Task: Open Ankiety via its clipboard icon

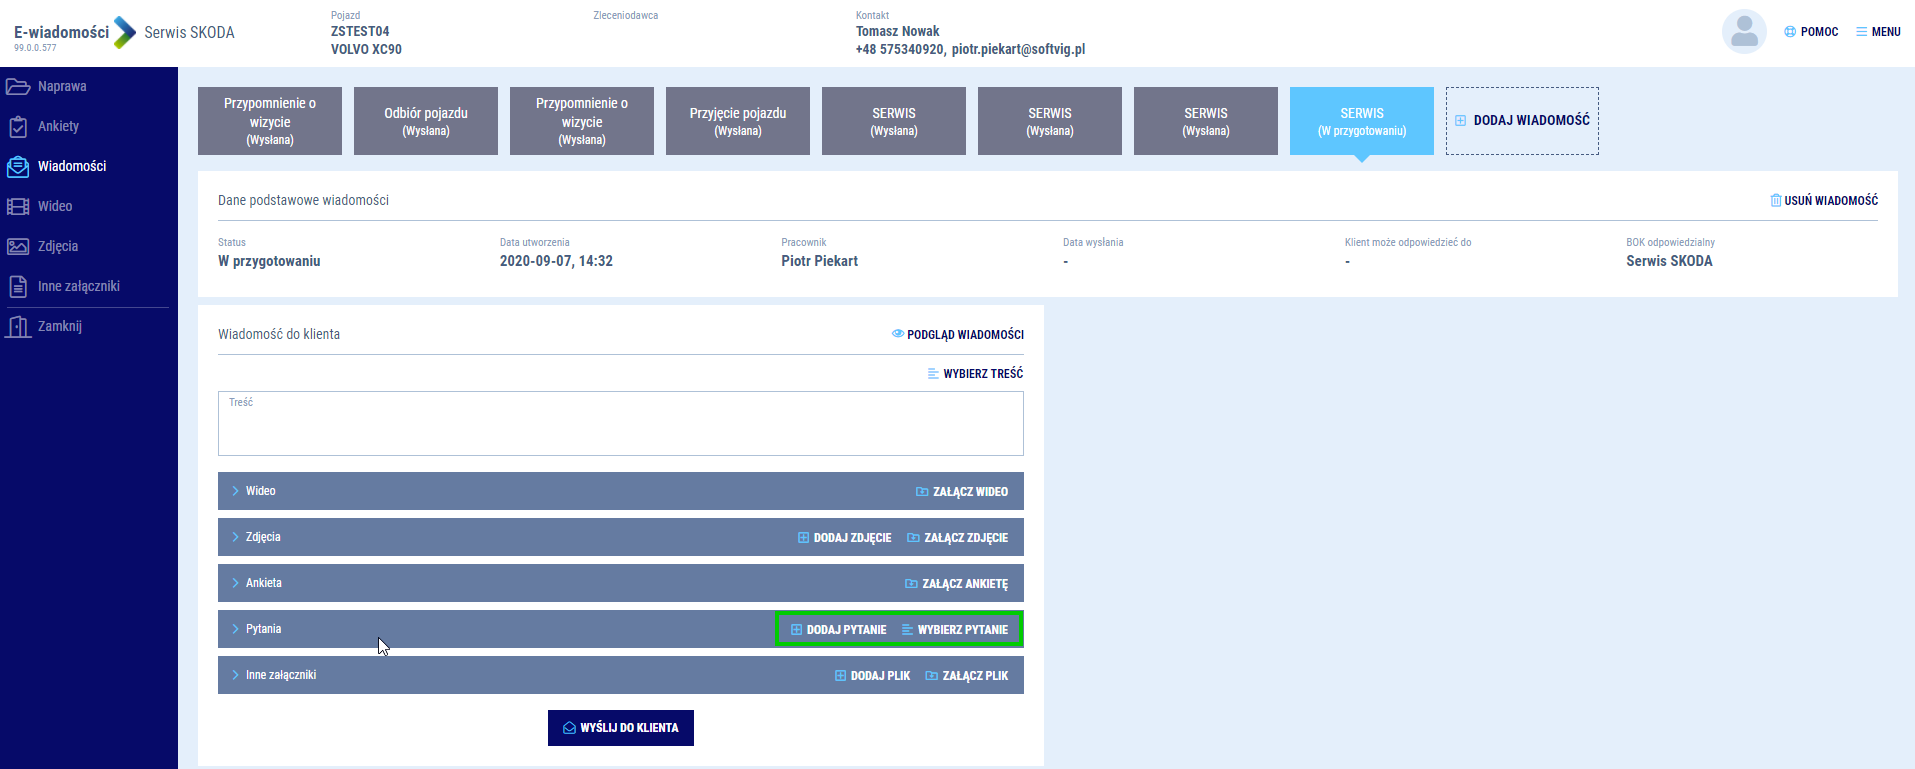Action: [x=18, y=127]
